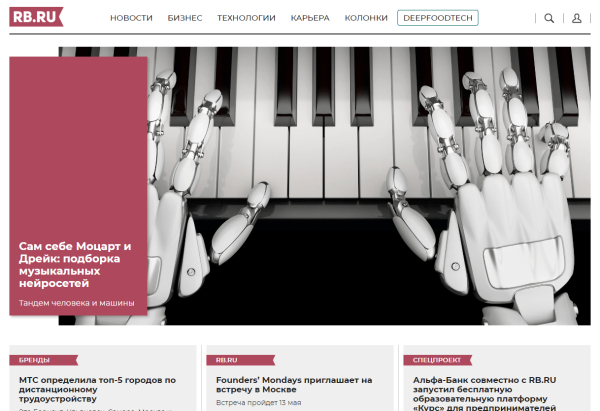
Task: Select Технологии in the top navigation
Action: (x=246, y=18)
